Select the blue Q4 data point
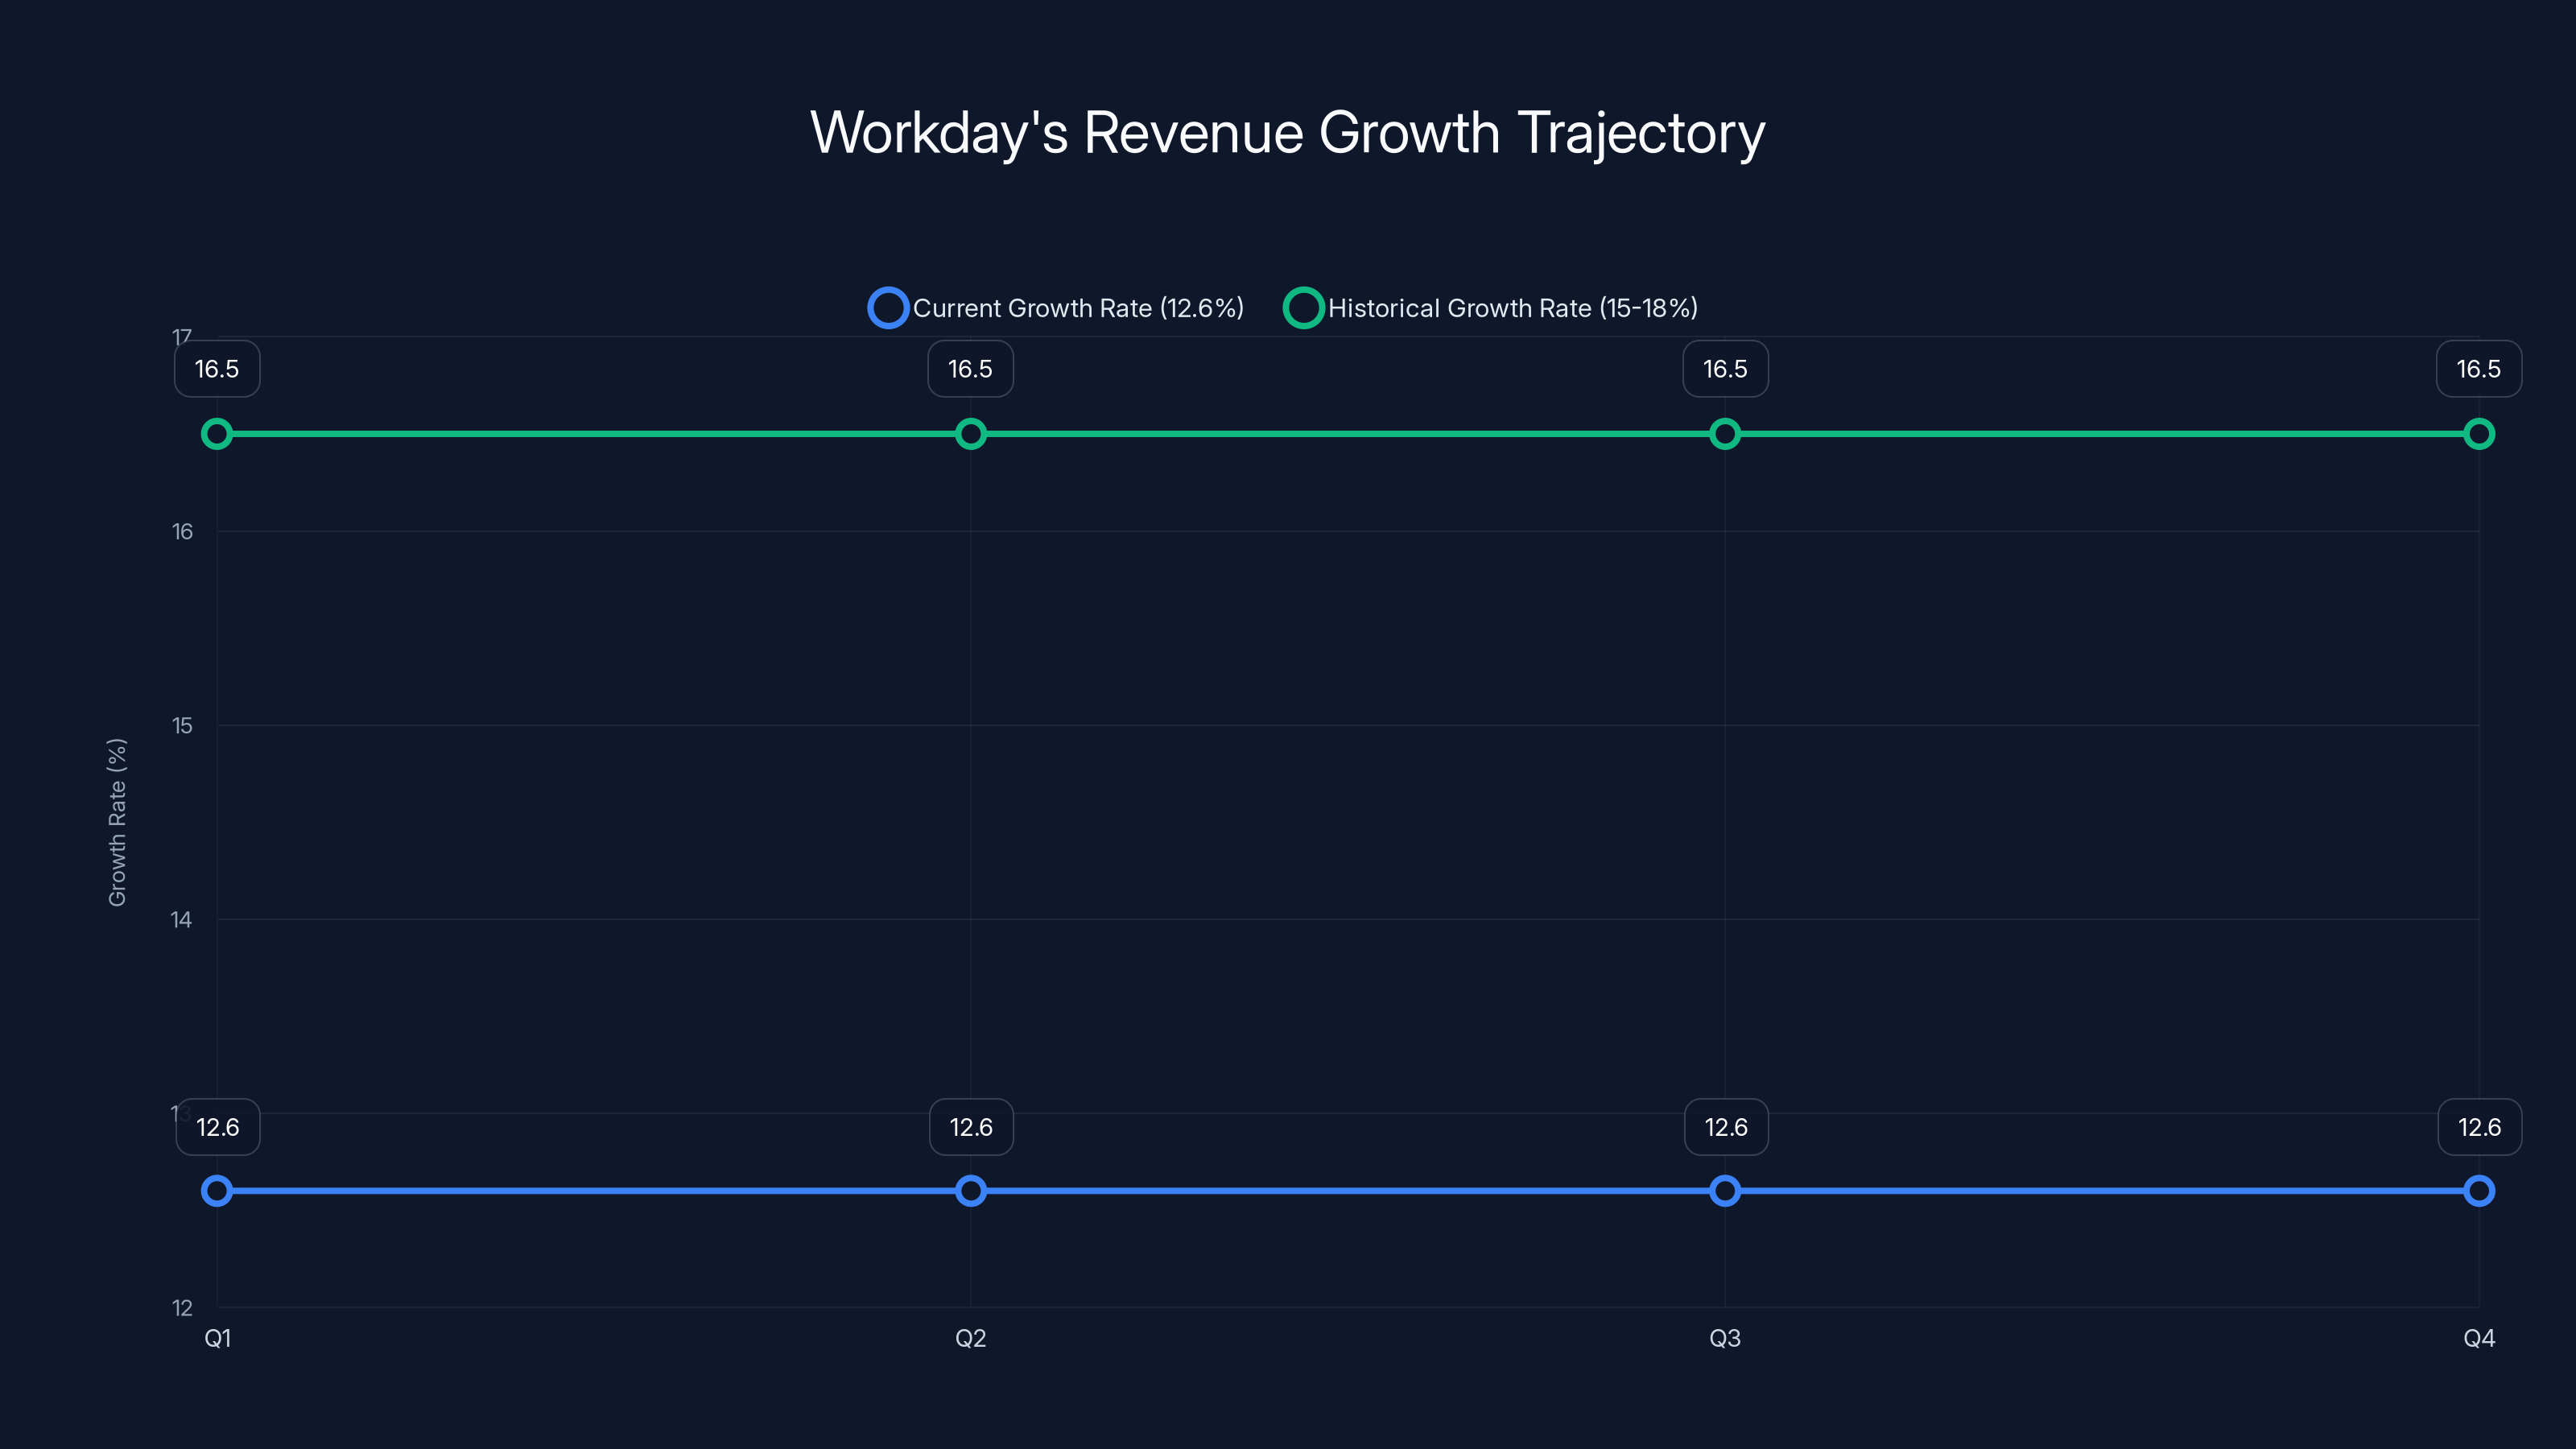The height and width of the screenshot is (1449, 2576). (2479, 1191)
